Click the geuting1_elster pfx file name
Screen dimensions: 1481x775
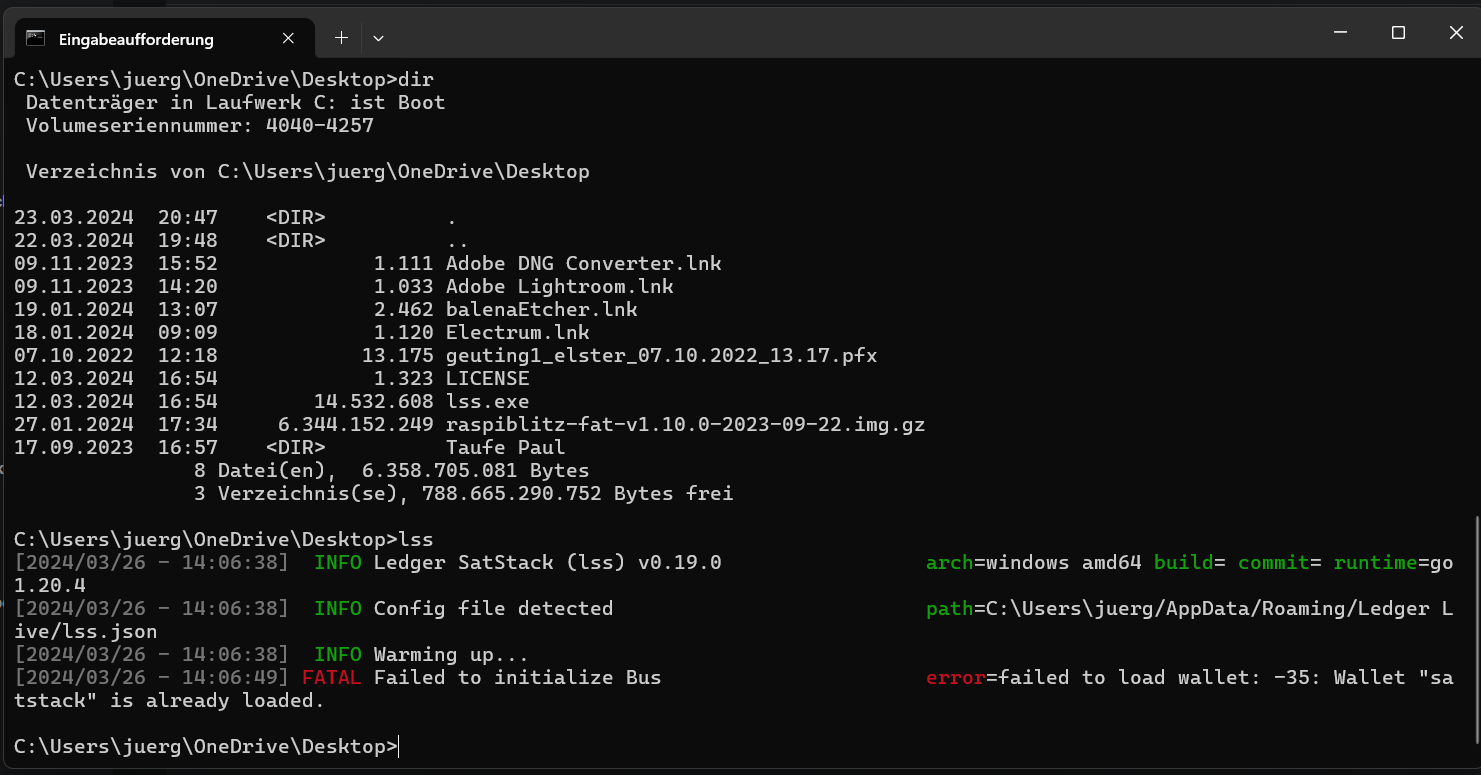[x=662, y=356]
